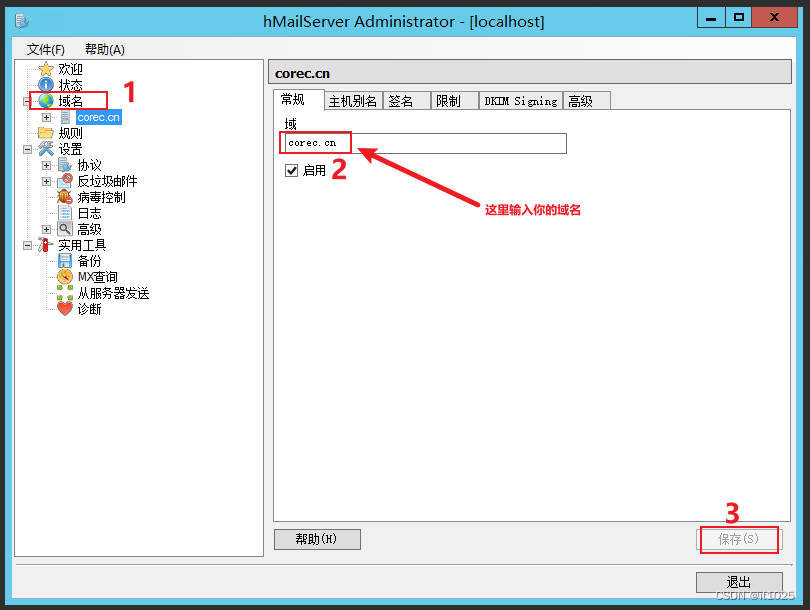810x610 pixels.
Task: Click the hMailServer app icon in title bar
Action: (21, 21)
